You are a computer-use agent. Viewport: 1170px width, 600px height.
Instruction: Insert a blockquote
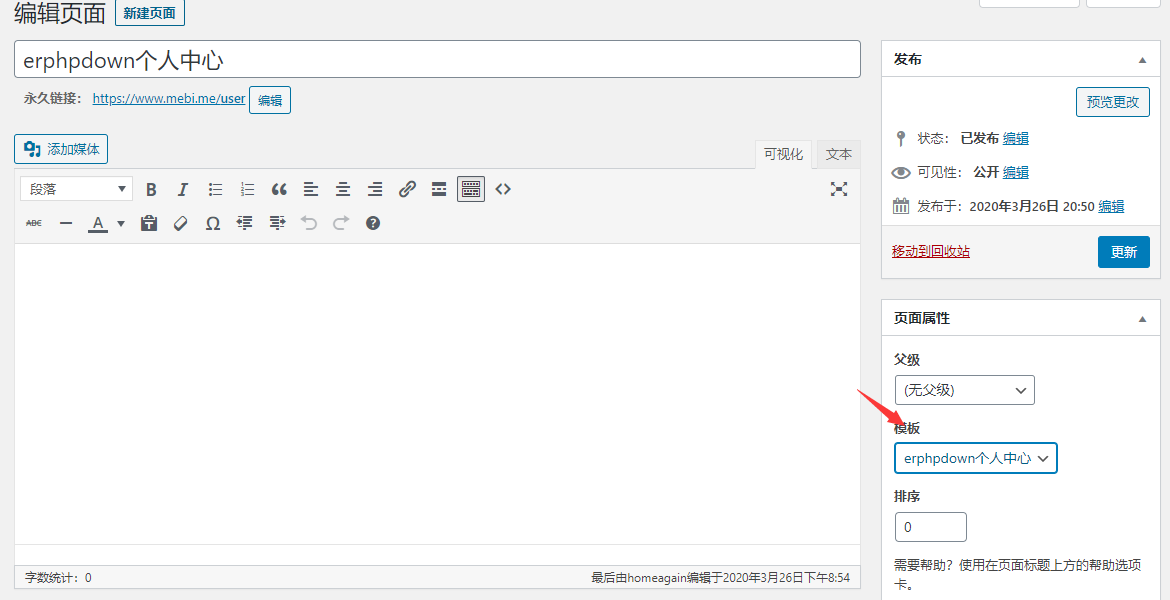279,189
